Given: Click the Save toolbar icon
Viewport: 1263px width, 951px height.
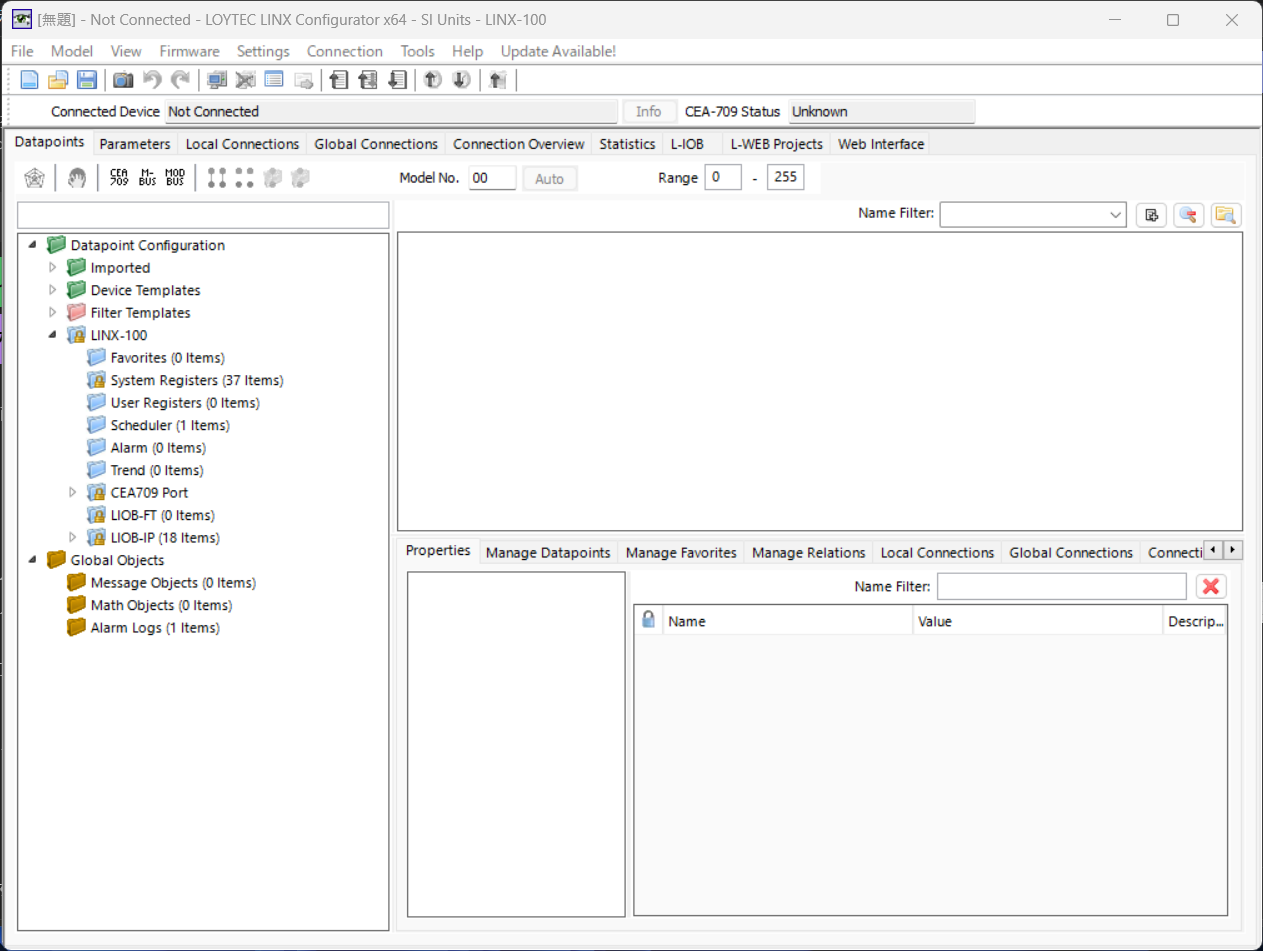Looking at the screenshot, I should click(87, 80).
